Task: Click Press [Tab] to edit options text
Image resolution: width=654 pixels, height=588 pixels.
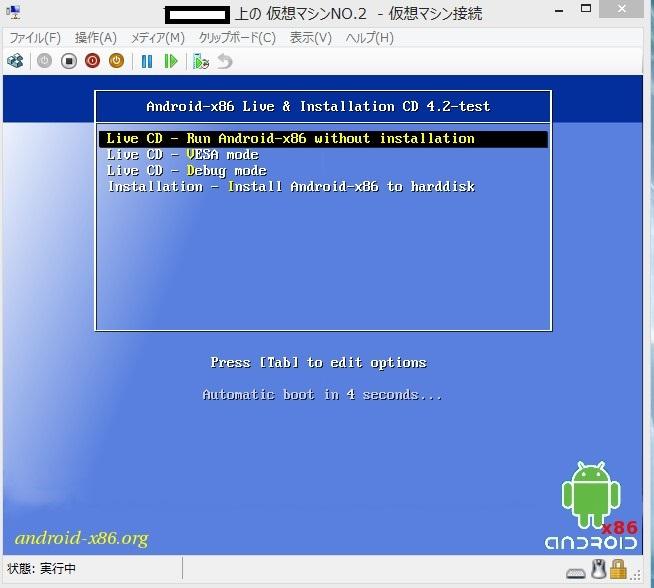Action: 319,362
